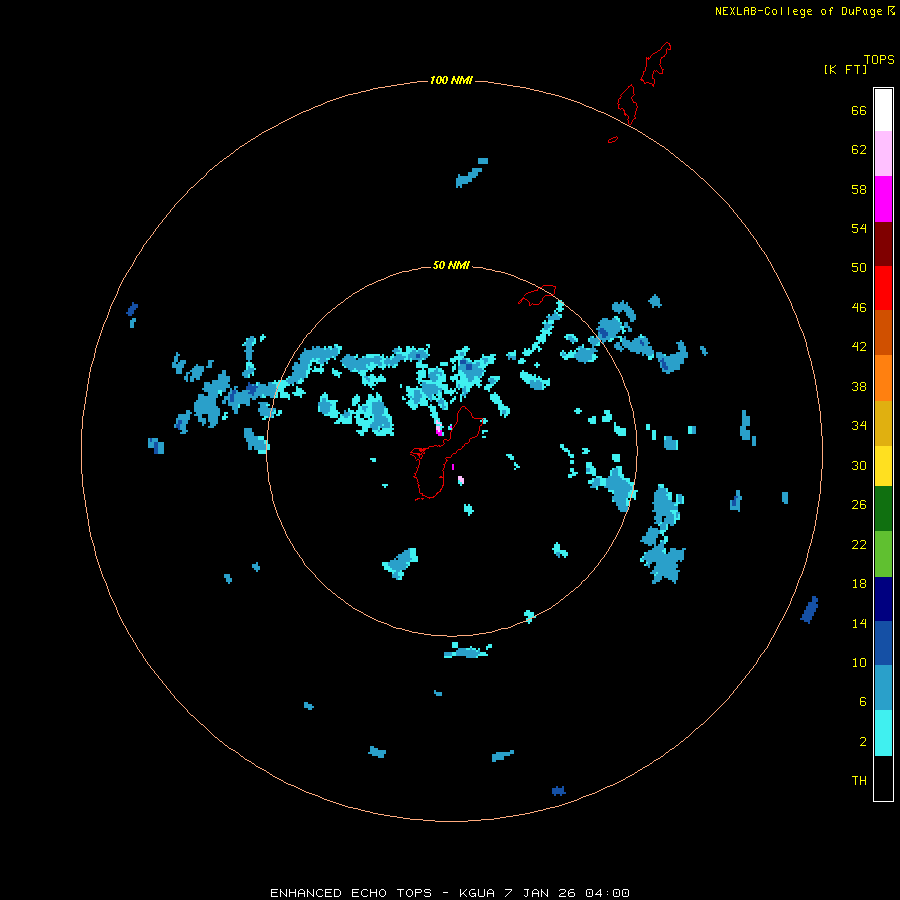Select the dark green legend swatch
The width and height of the screenshot is (900, 900).
coord(883,509)
